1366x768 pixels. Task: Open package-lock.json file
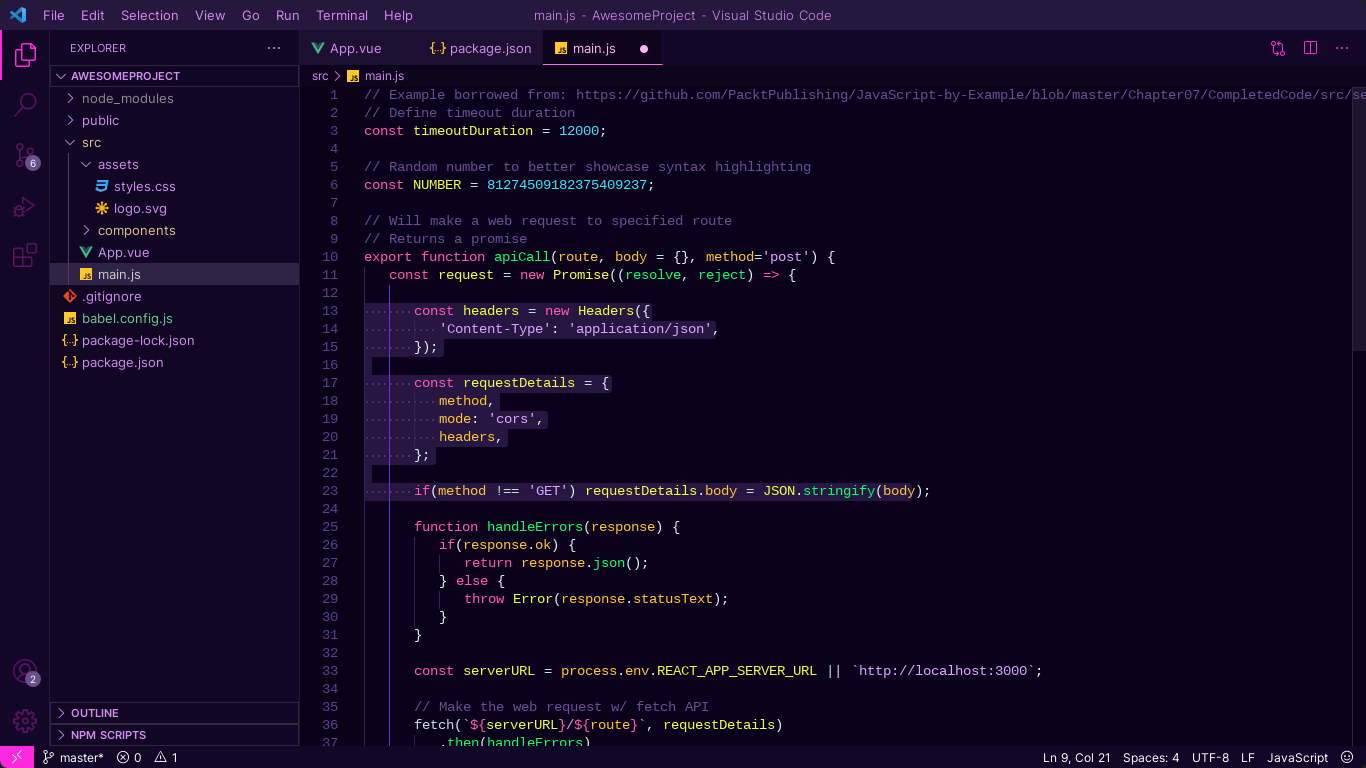(174, 340)
